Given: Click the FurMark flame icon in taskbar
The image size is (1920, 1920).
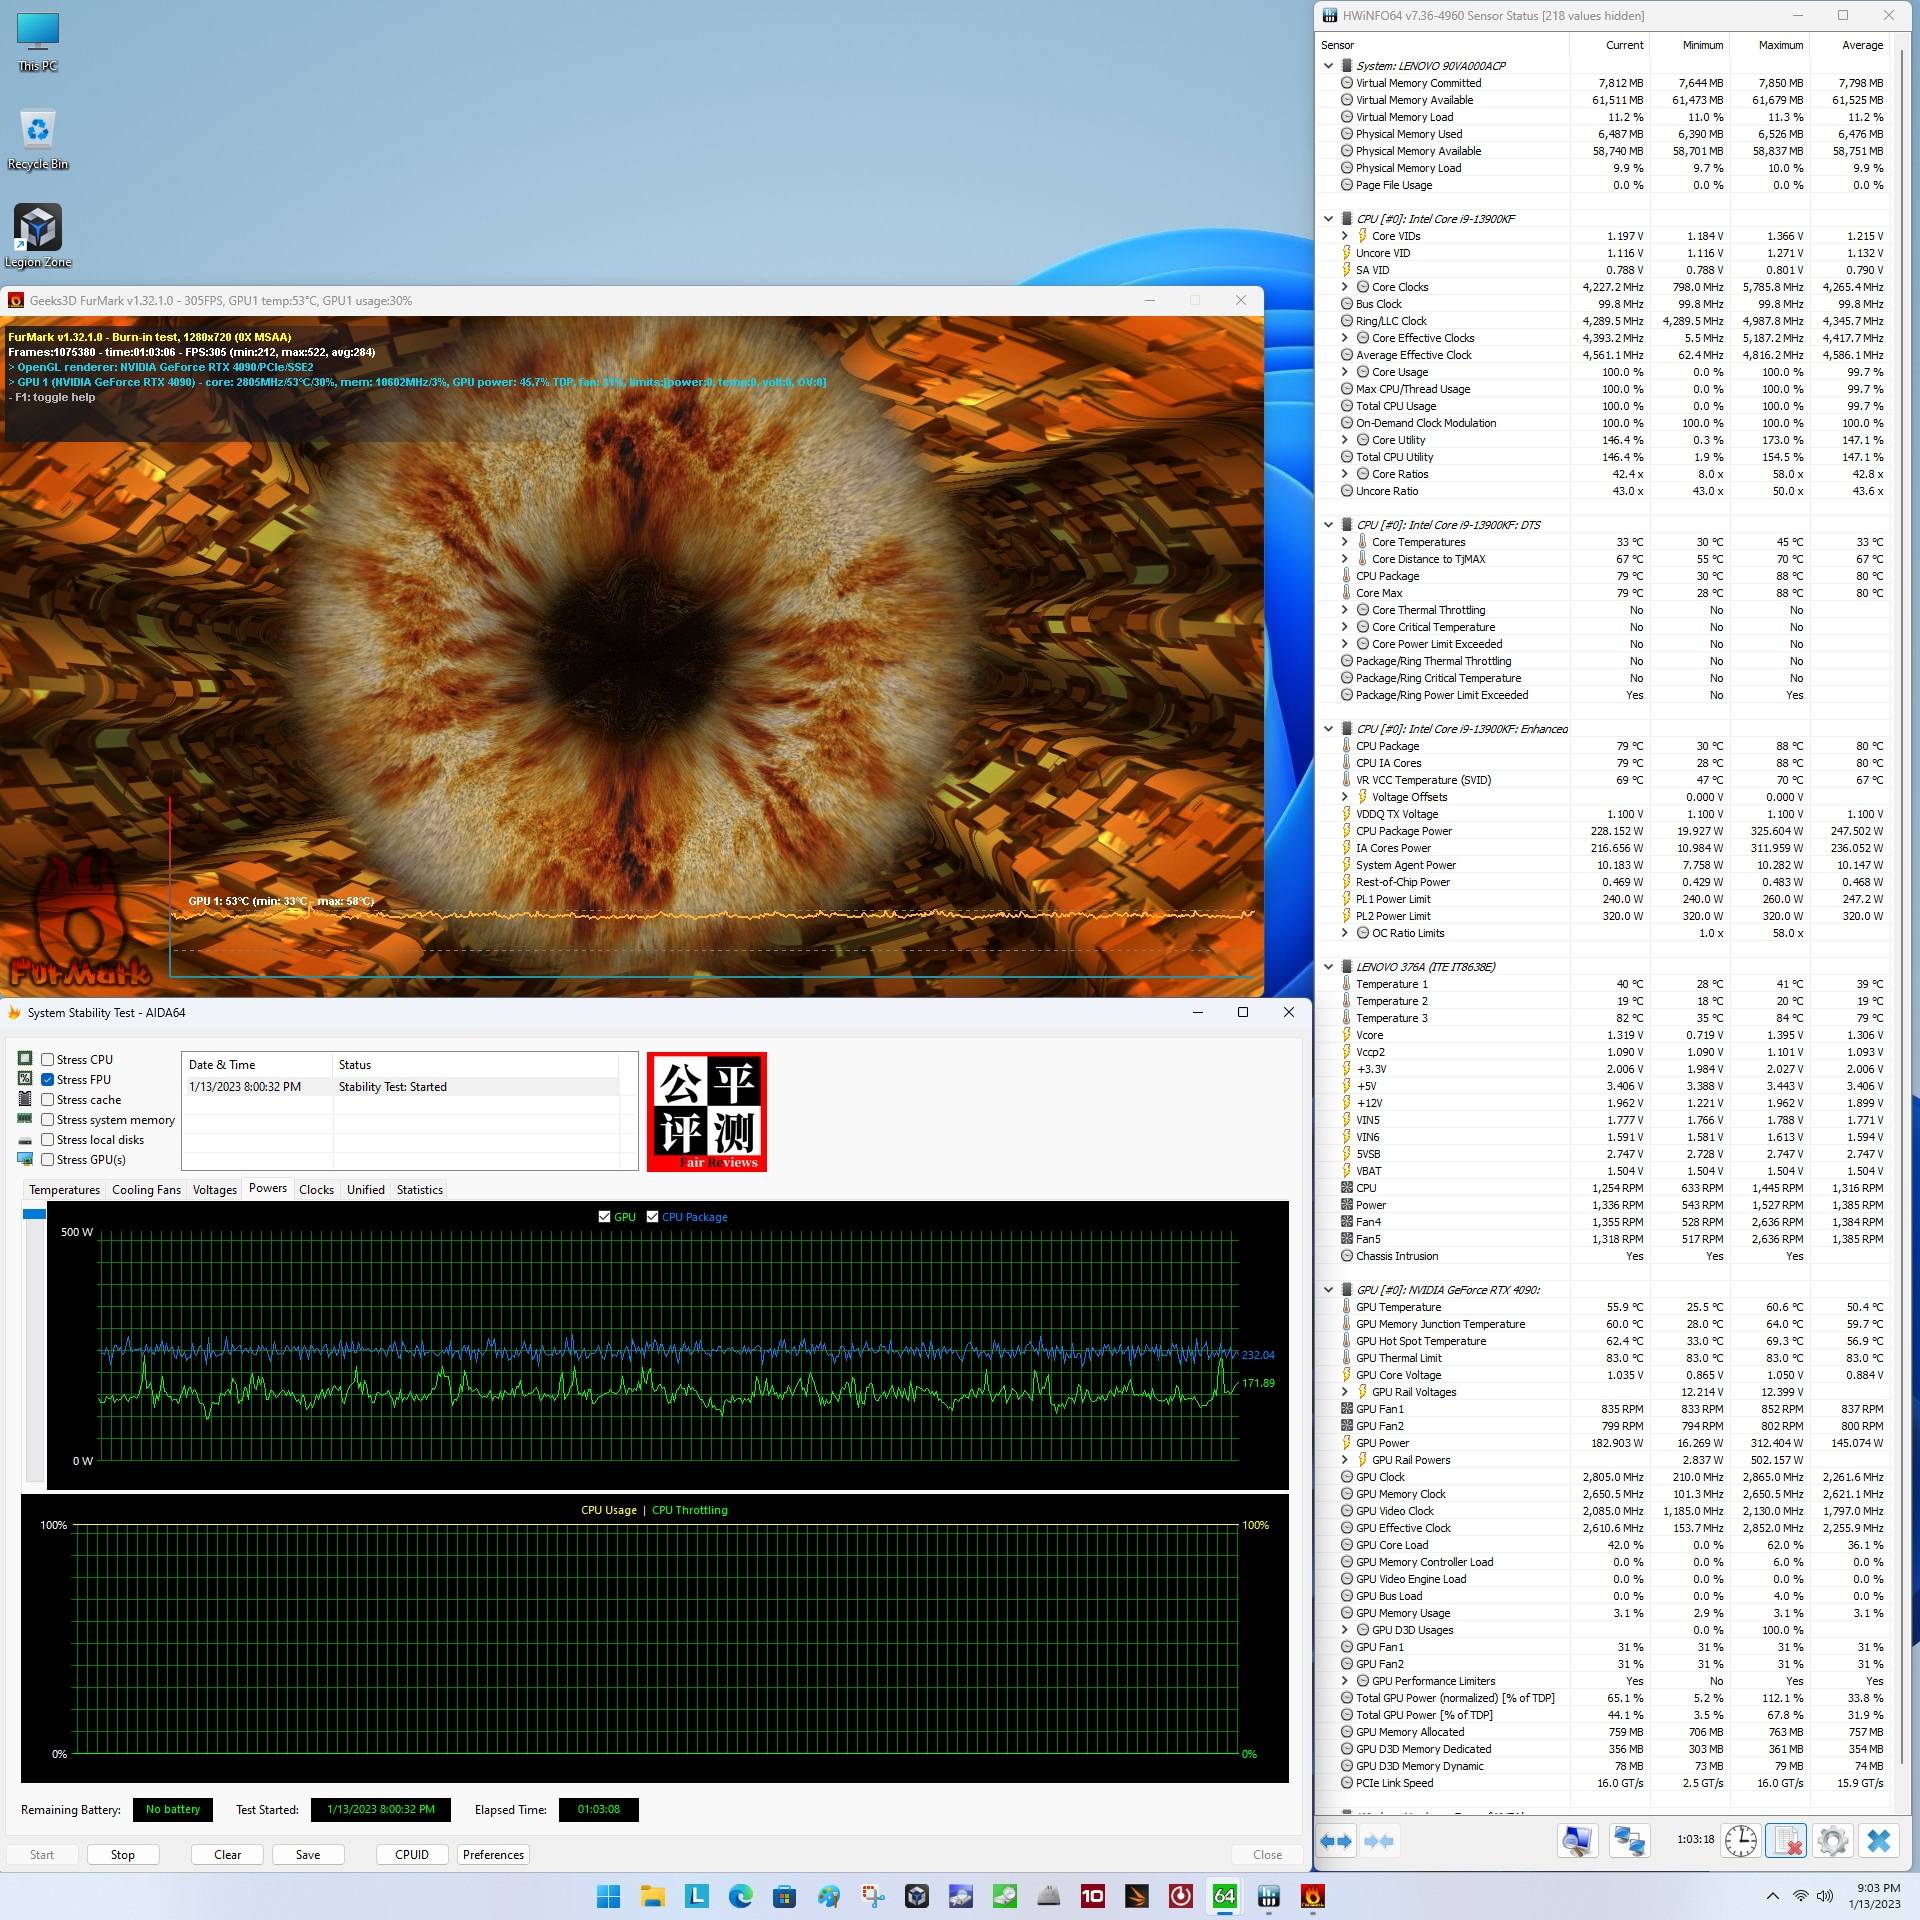Looking at the screenshot, I should coord(1312,1895).
